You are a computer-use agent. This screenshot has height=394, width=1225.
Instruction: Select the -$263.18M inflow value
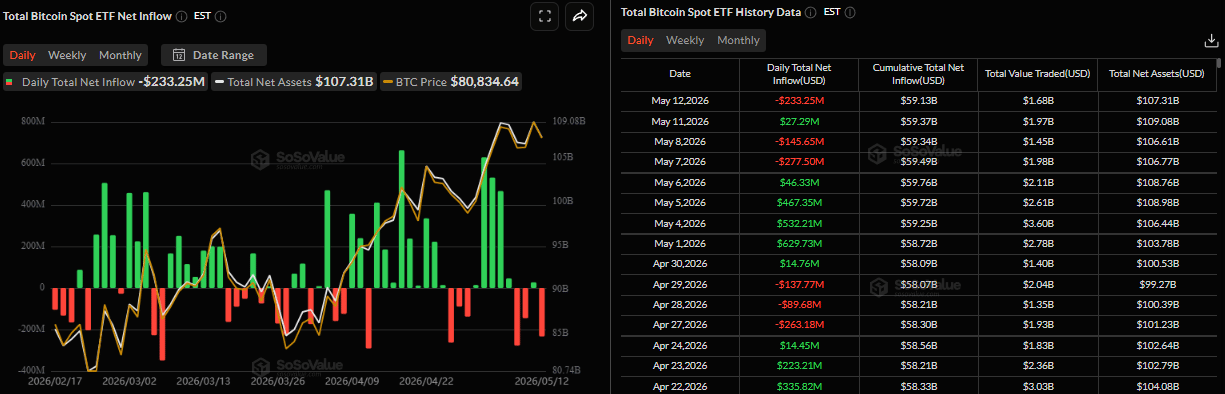(x=798, y=326)
